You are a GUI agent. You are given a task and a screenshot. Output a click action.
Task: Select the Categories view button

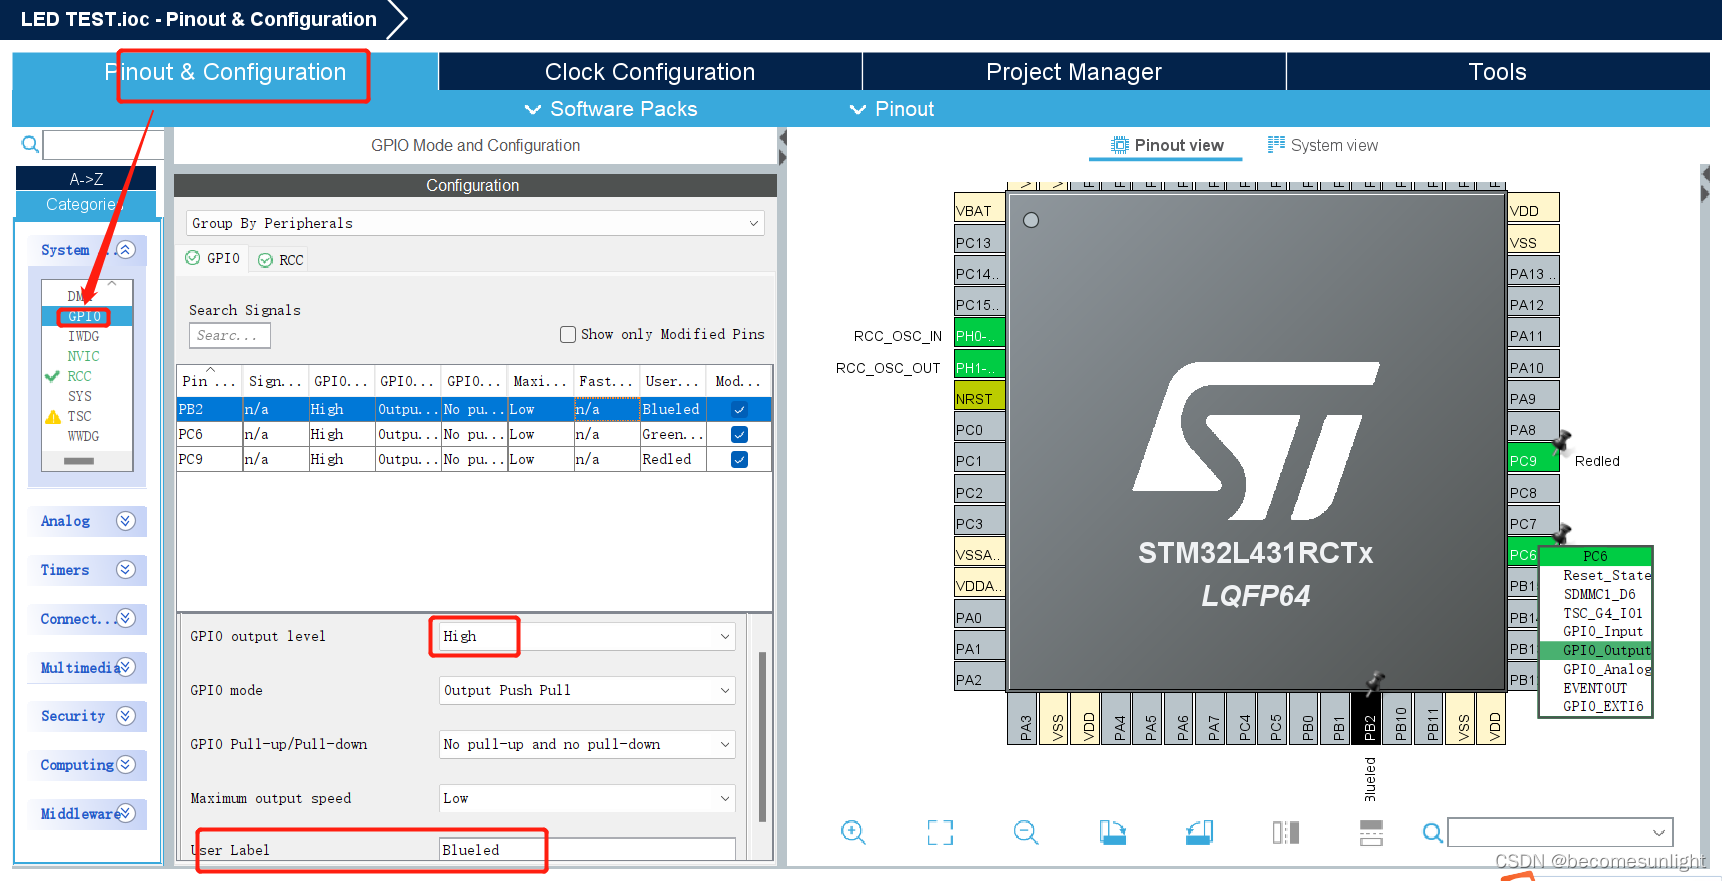pos(86,204)
